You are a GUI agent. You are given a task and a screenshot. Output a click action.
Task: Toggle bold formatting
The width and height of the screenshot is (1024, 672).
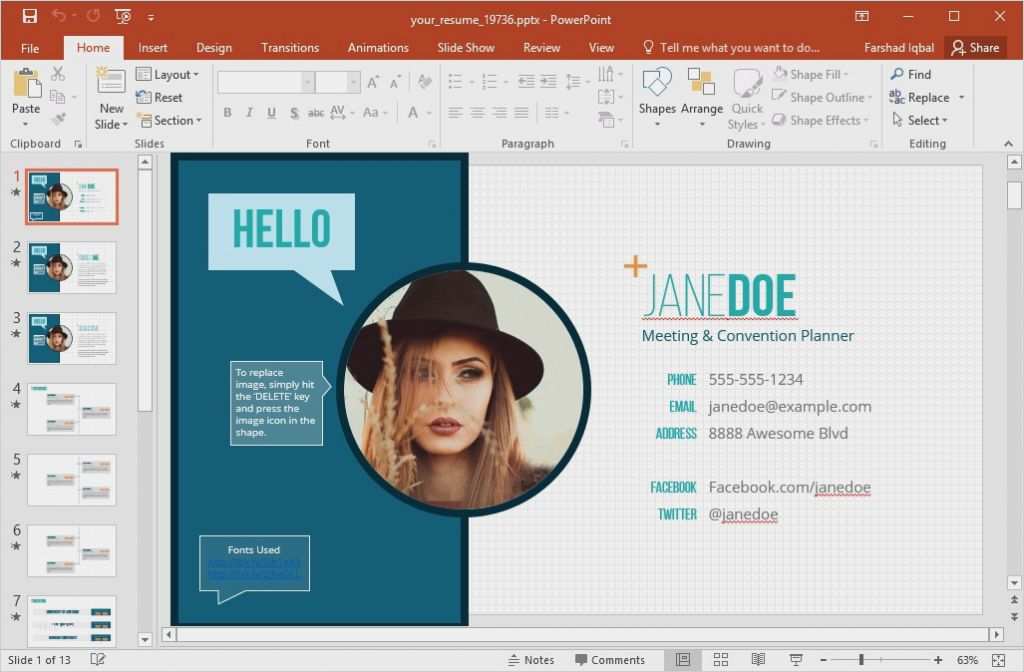click(x=227, y=113)
